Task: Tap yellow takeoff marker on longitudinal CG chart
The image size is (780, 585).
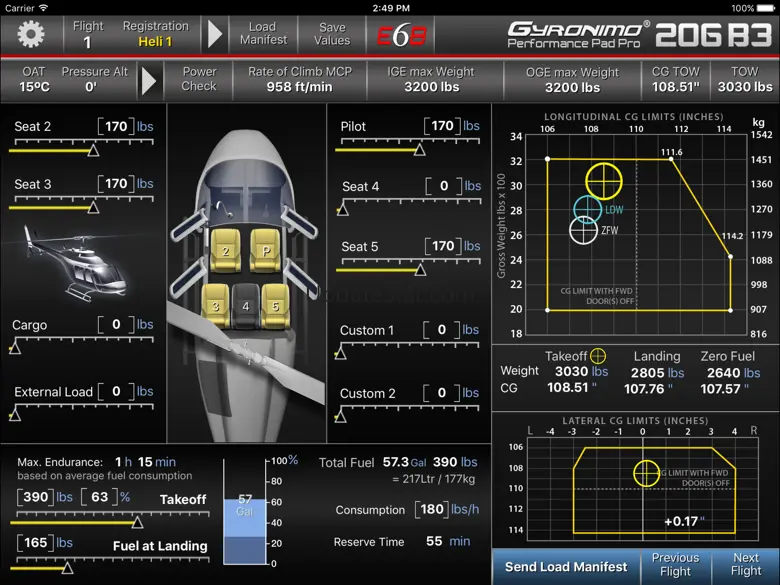Action: (603, 181)
